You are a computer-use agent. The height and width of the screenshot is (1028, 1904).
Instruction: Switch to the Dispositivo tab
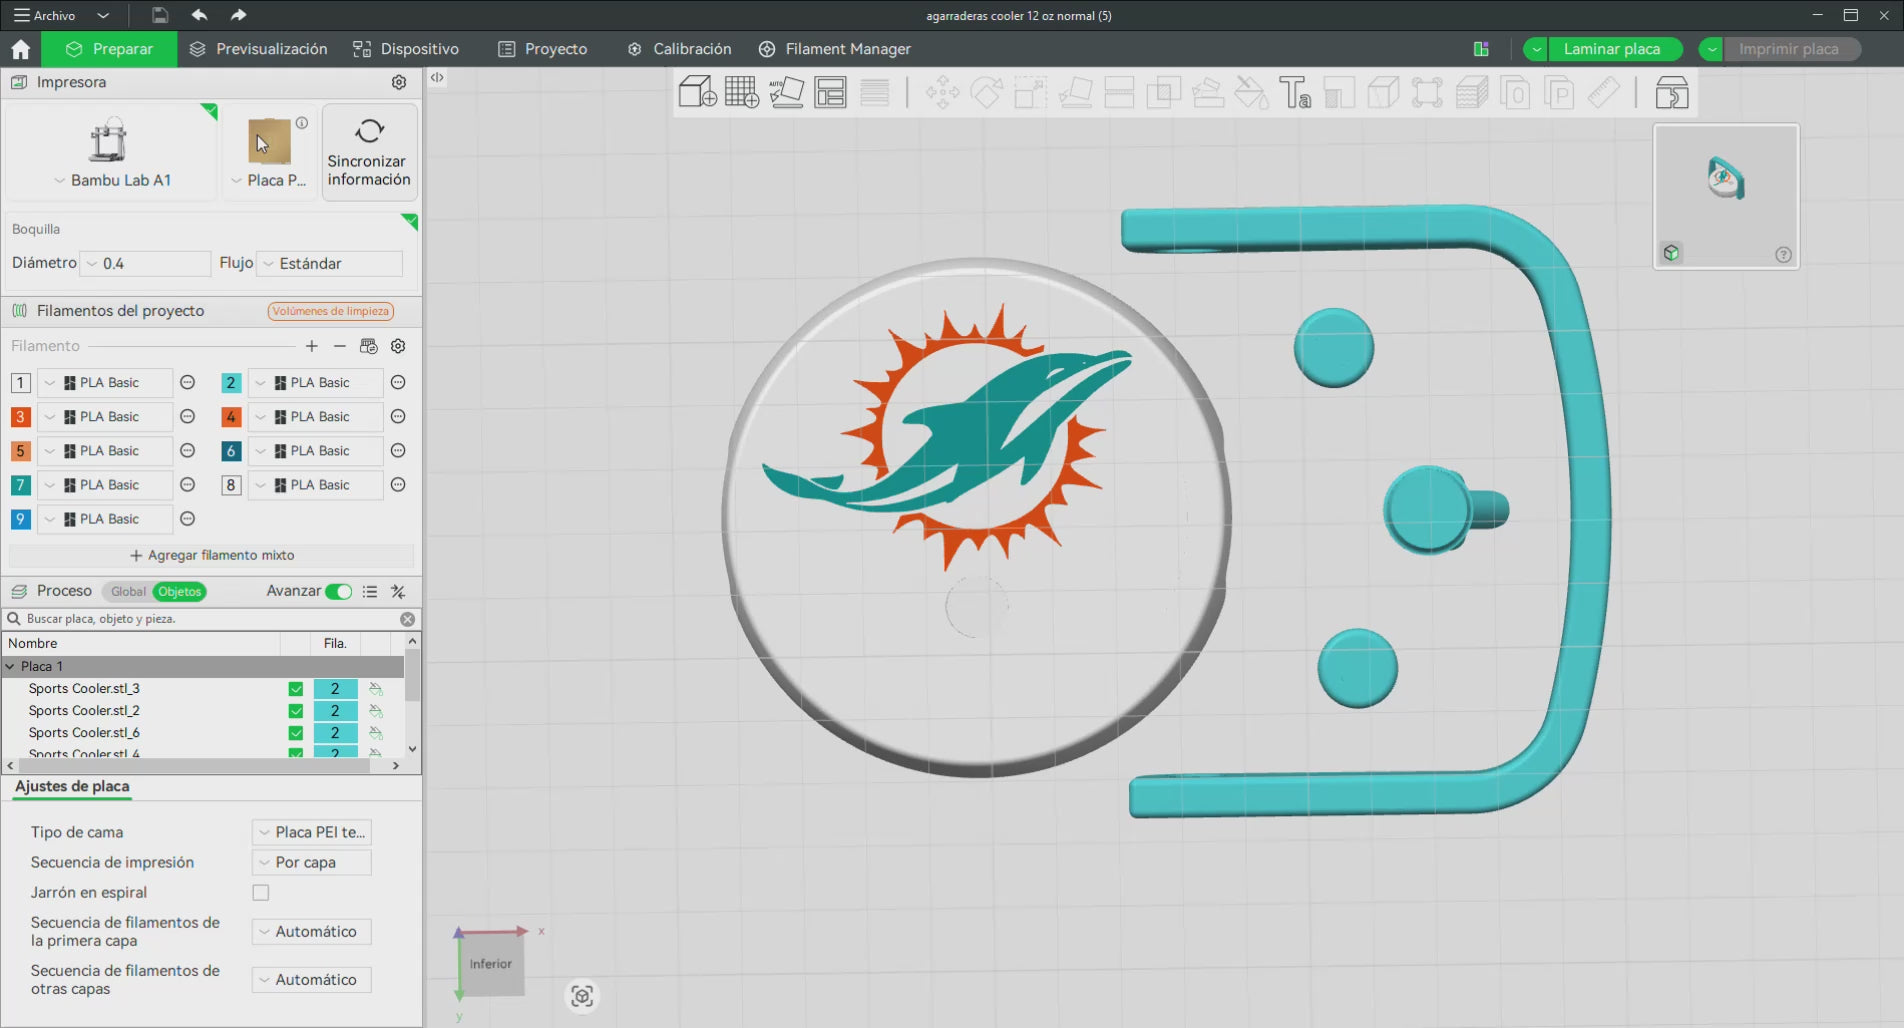pyautogui.click(x=406, y=49)
